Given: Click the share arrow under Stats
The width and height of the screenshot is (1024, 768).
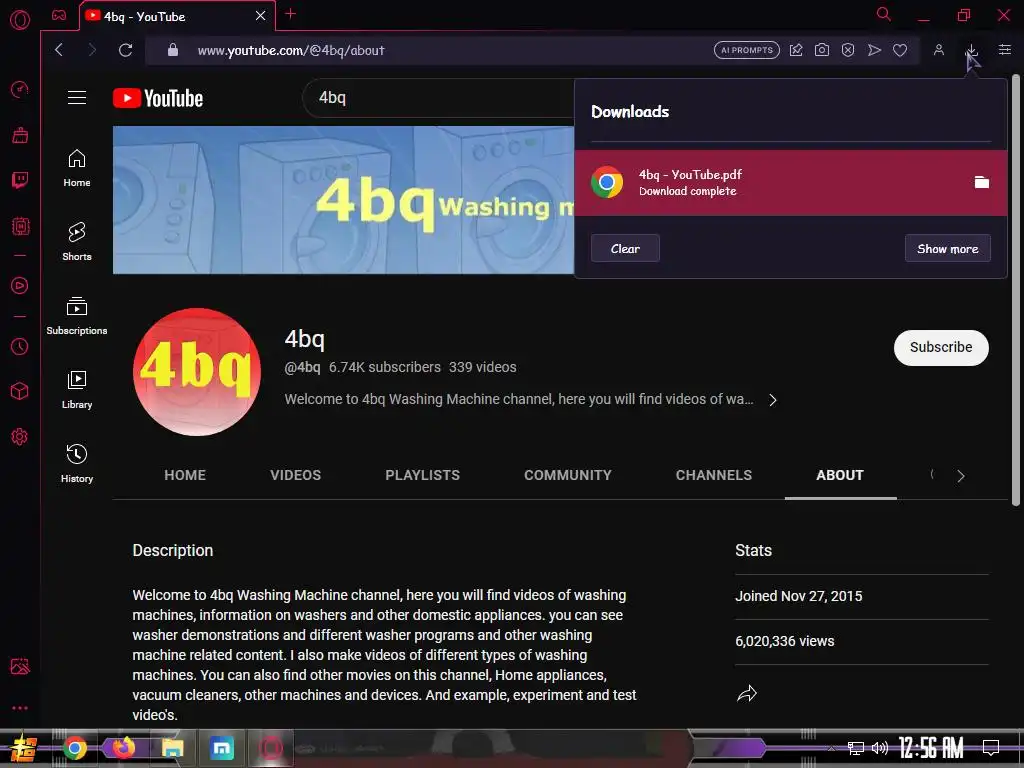Looking at the screenshot, I should point(746,694).
